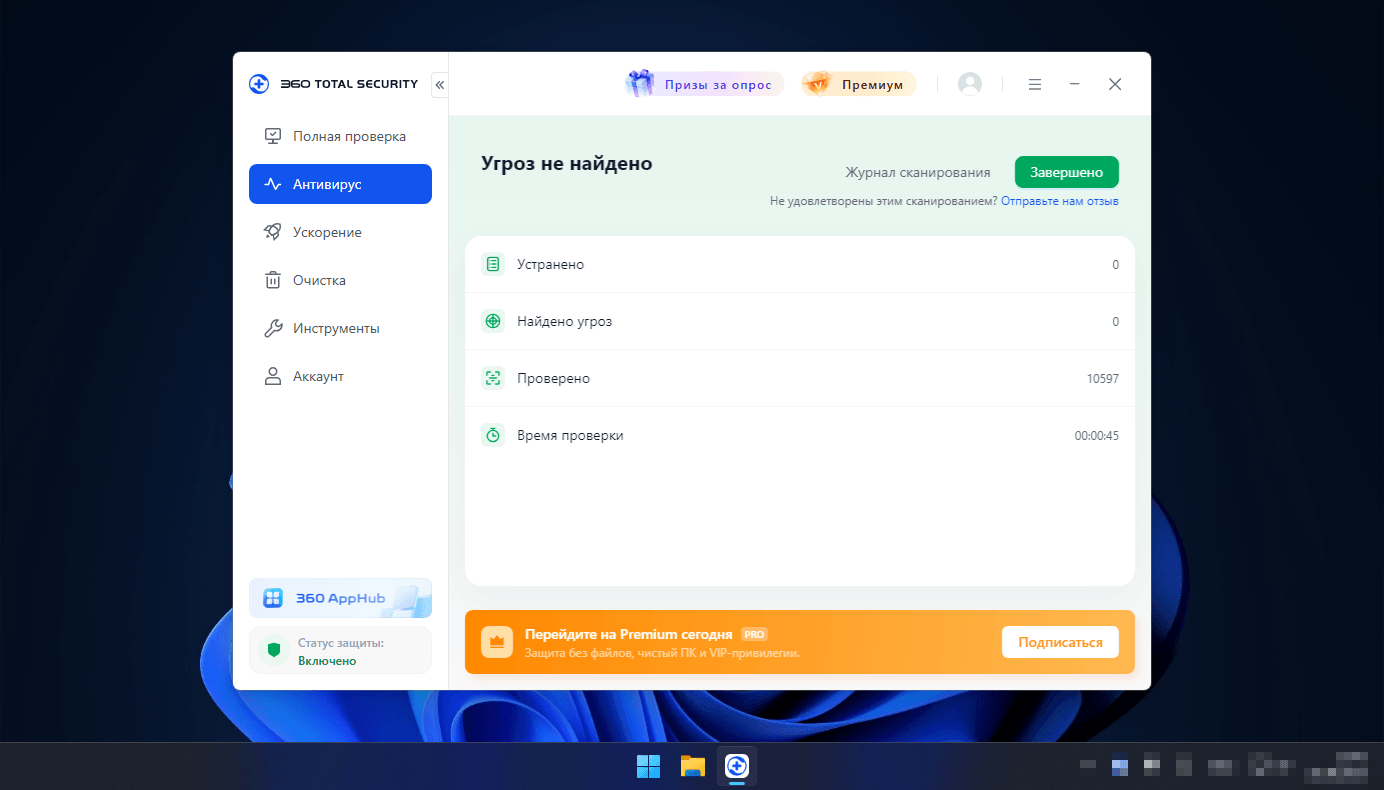This screenshot has width=1384, height=790.
Task: Click the 360 AppHub grid icon
Action: [x=273, y=598]
